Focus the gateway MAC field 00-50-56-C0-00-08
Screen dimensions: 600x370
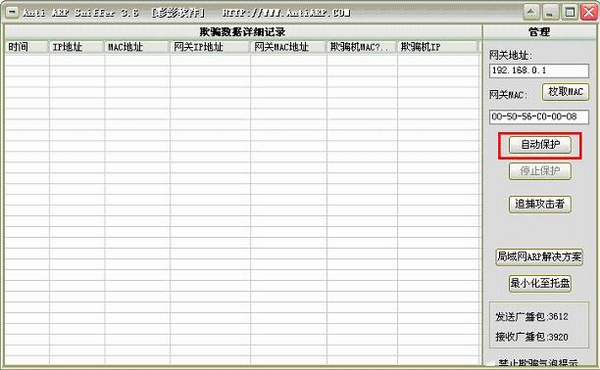(539, 117)
